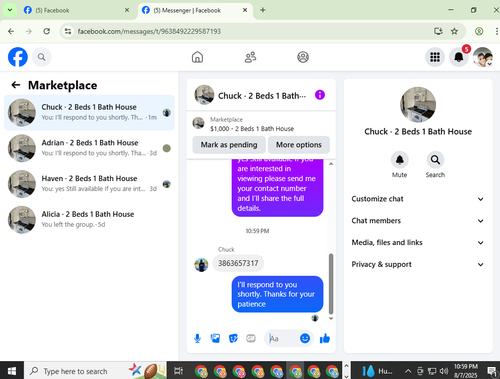The height and width of the screenshot is (379, 500).
Task: Click the browser address bar URL
Action: (x=149, y=31)
